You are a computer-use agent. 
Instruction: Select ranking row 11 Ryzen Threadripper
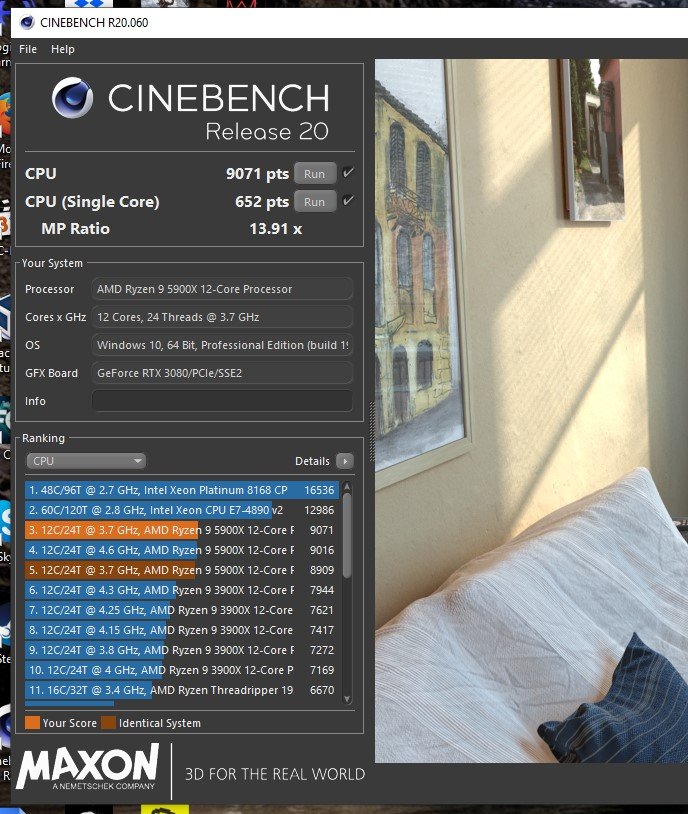click(182, 690)
